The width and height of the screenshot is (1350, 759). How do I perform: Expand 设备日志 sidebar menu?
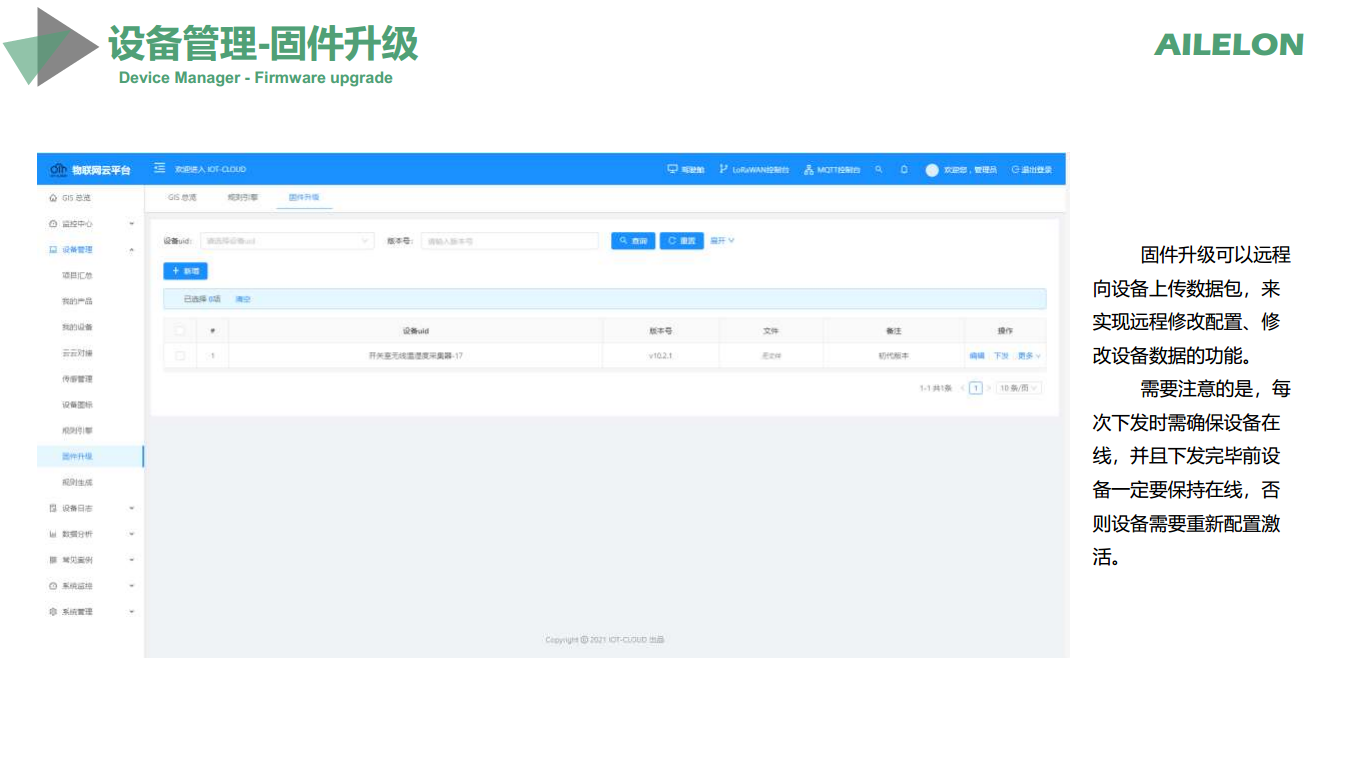point(91,508)
